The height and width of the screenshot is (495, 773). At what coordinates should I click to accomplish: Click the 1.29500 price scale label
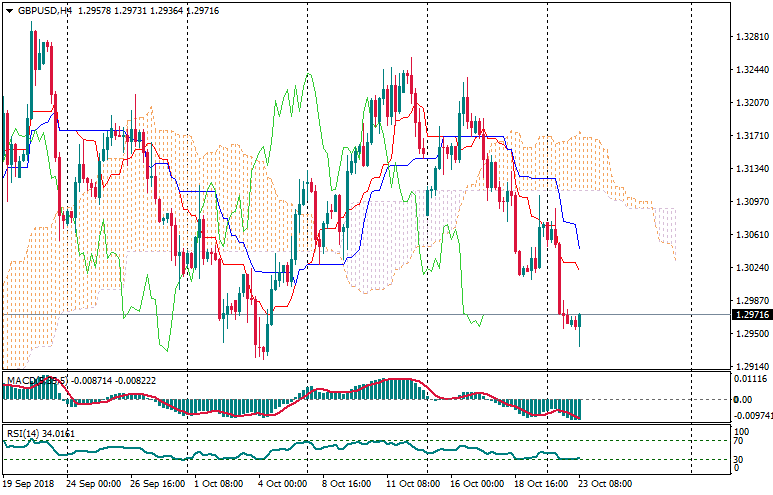pyautogui.click(x=750, y=334)
